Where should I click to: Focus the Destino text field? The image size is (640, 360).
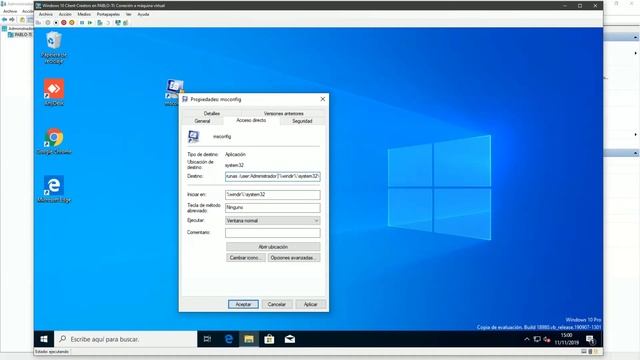coord(273,176)
